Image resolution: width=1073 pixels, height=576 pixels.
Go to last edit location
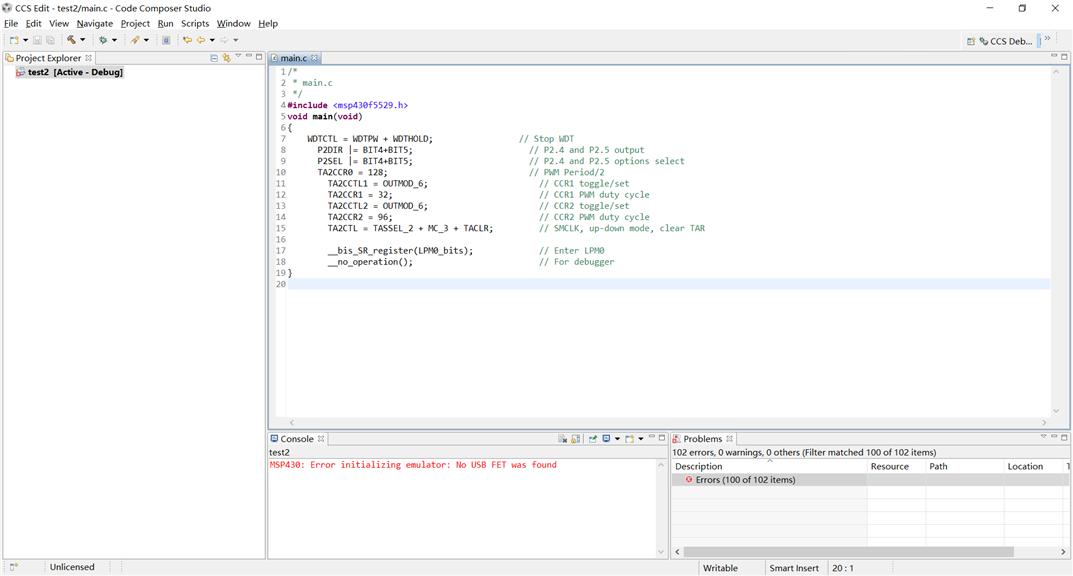pos(187,40)
